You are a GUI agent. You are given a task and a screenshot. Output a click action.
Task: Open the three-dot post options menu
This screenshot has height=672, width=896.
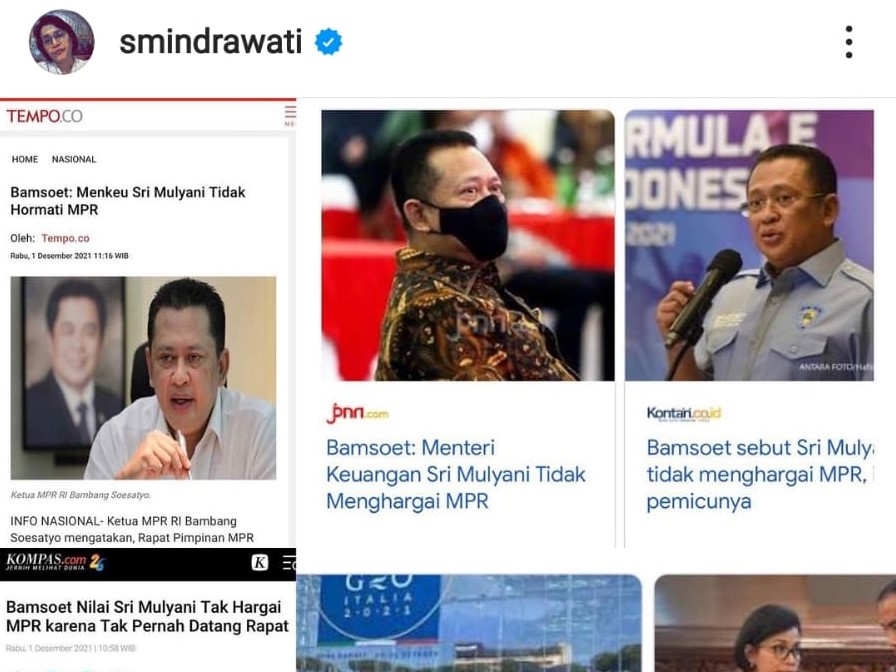[849, 42]
